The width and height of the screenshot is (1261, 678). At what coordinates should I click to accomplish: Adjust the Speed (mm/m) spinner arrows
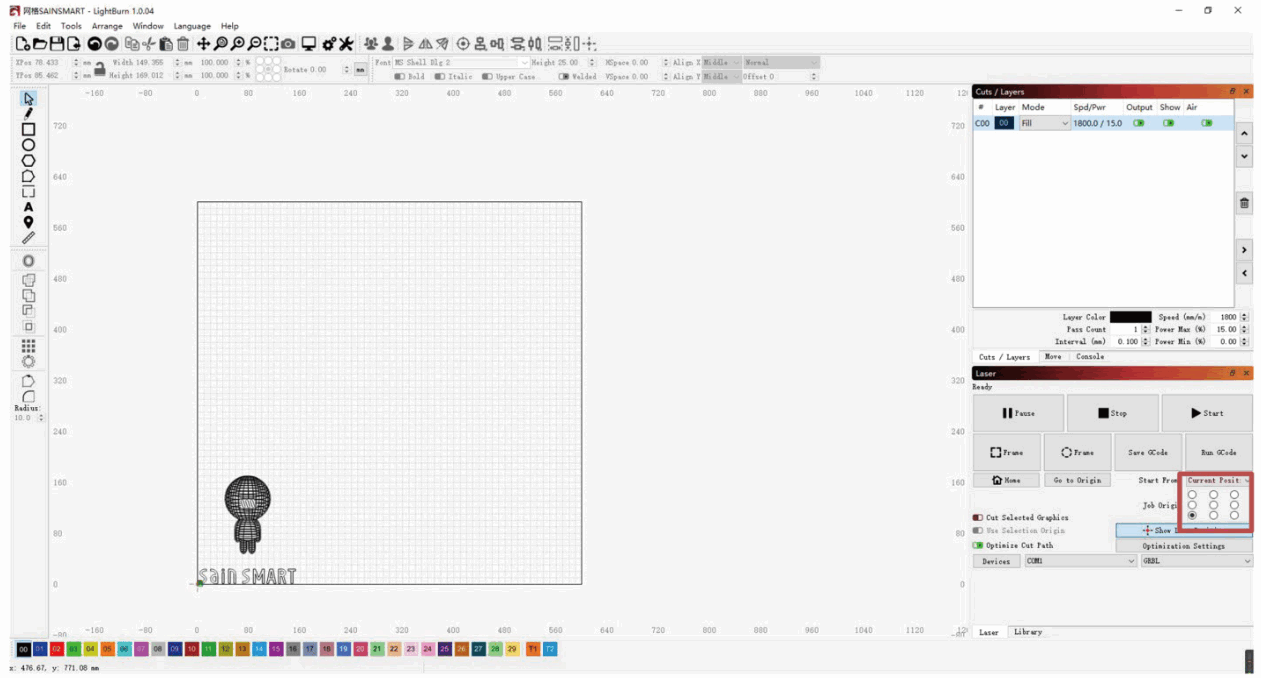click(1245, 317)
